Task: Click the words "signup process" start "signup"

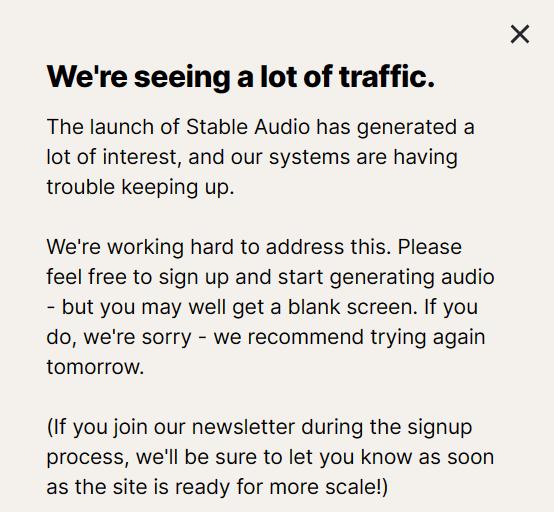Action: click(440, 428)
